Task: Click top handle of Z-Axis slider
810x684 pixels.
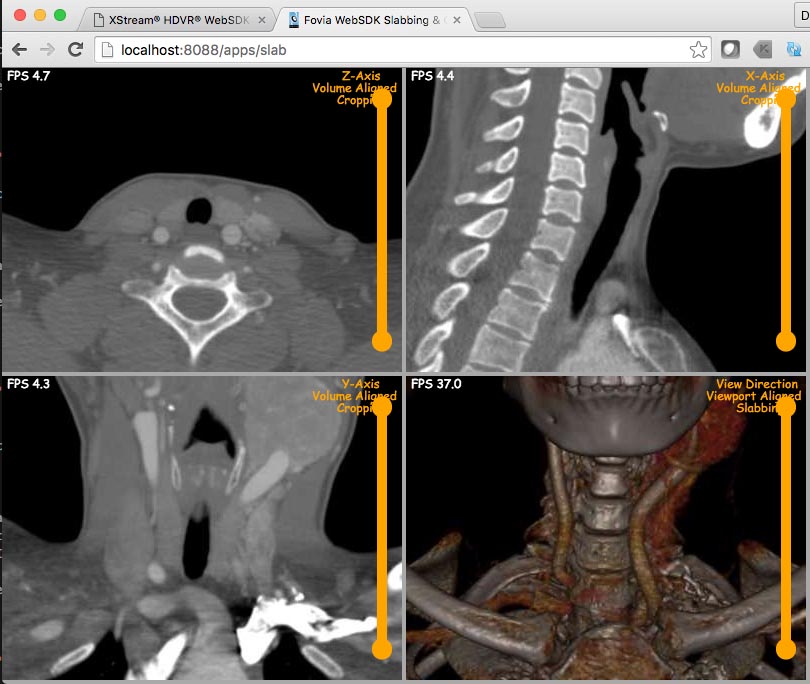Action: point(381,98)
